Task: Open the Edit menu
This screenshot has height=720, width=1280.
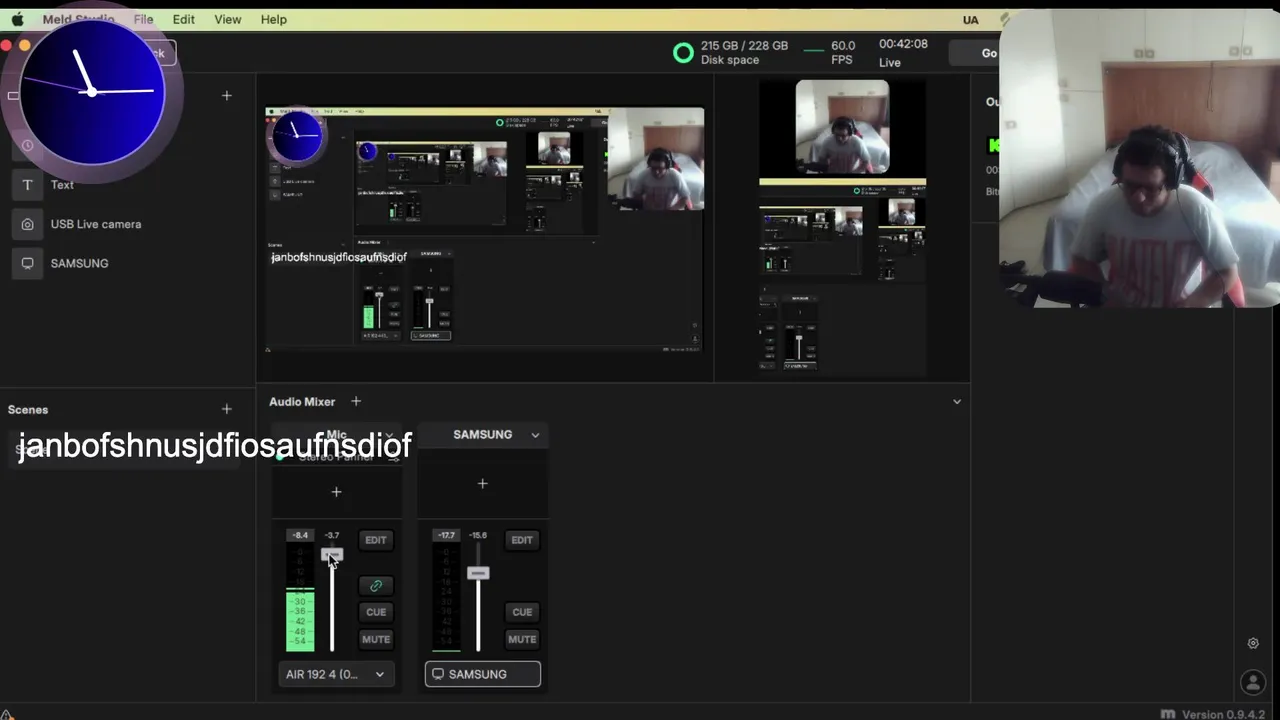Action: pyautogui.click(x=184, y=19)
